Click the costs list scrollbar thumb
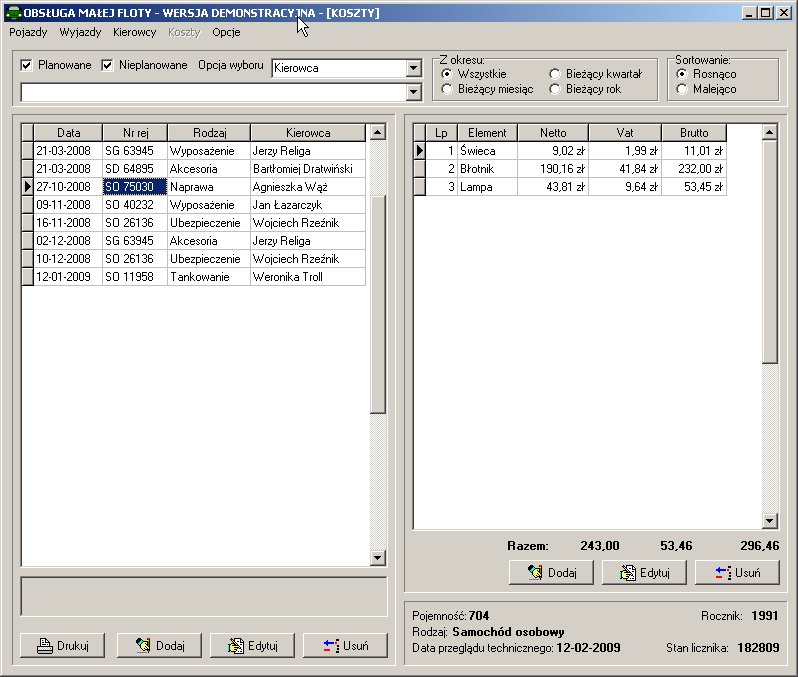Viewport: 798px width, 677px height. 377,304
